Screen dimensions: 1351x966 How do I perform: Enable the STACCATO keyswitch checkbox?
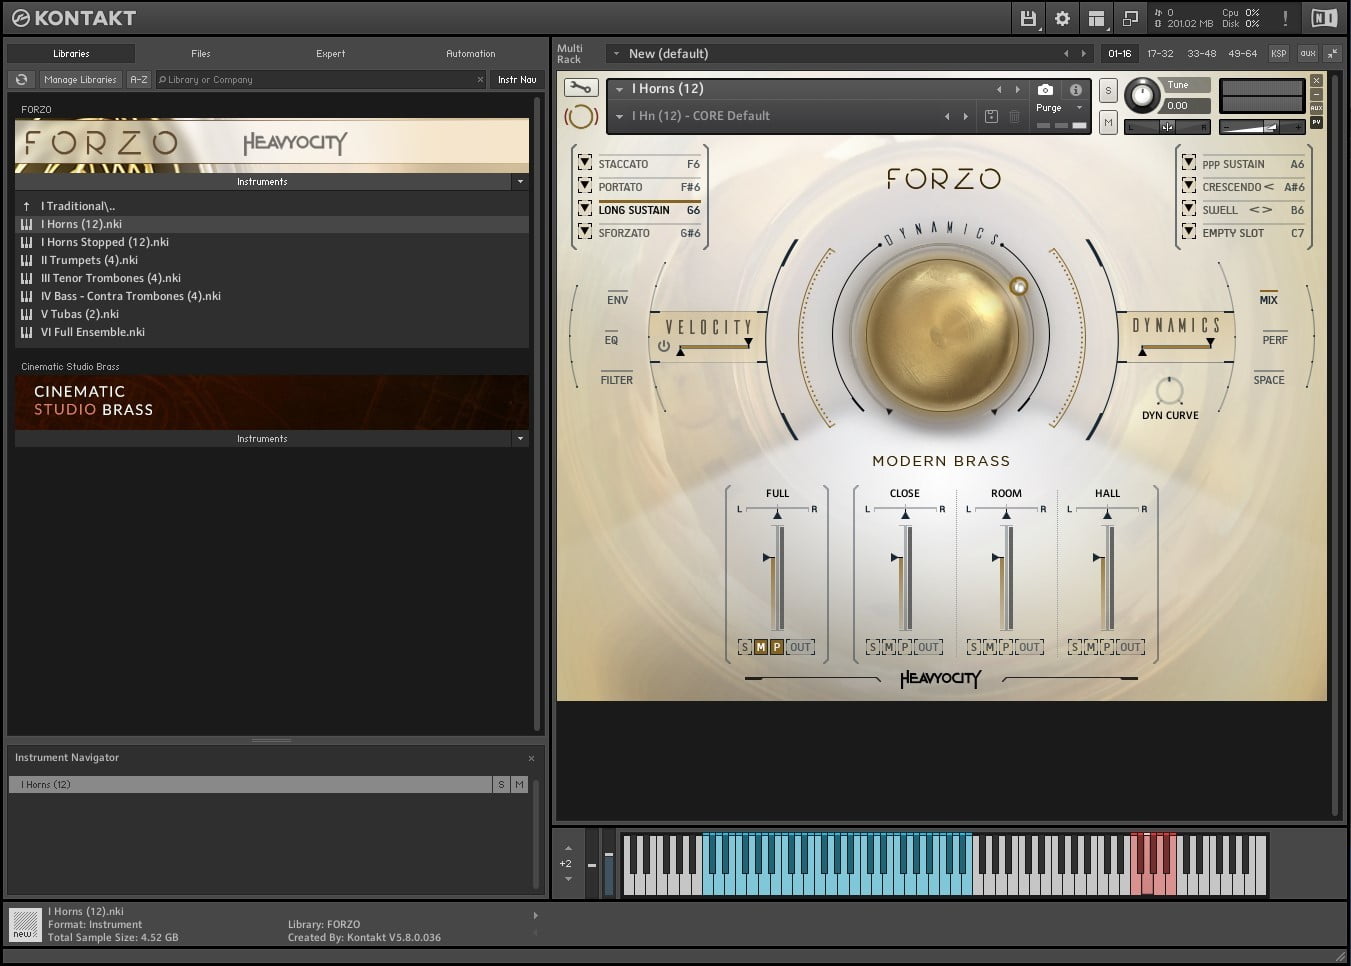pos(585,161)
